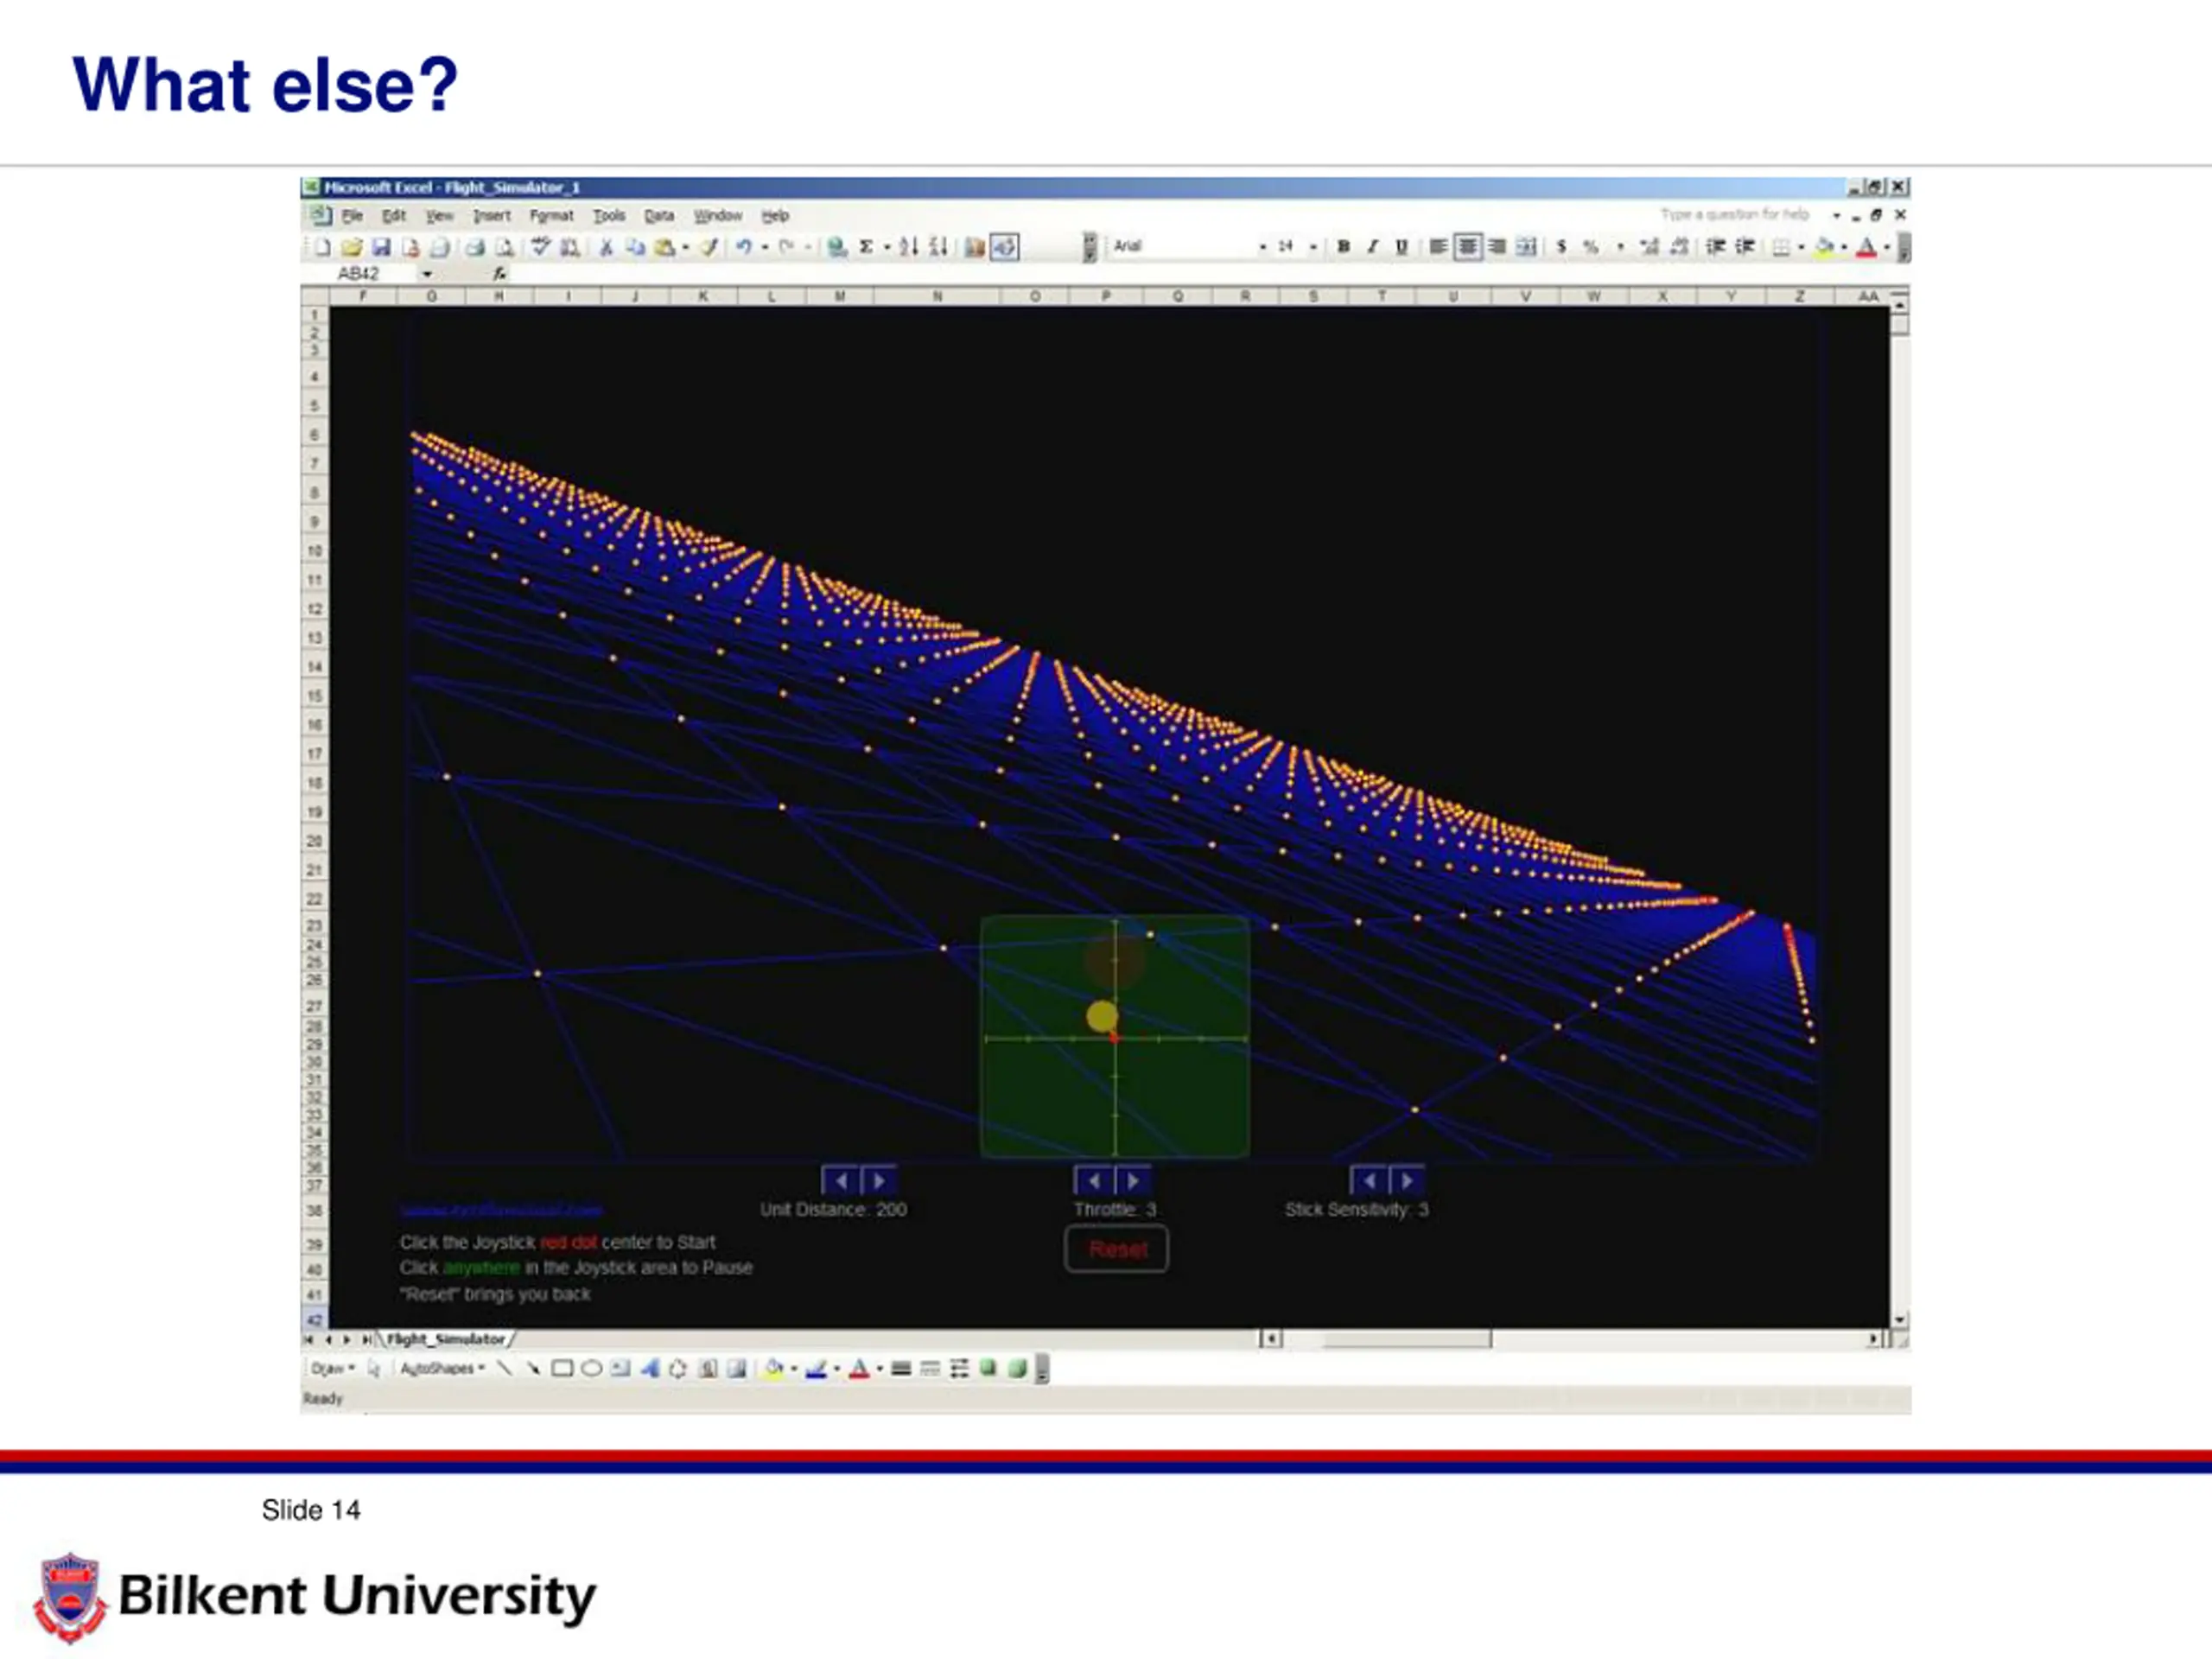Screen dimensions: 2212x1659
Task: Open the Edit menu
Action: coord(394,215)
